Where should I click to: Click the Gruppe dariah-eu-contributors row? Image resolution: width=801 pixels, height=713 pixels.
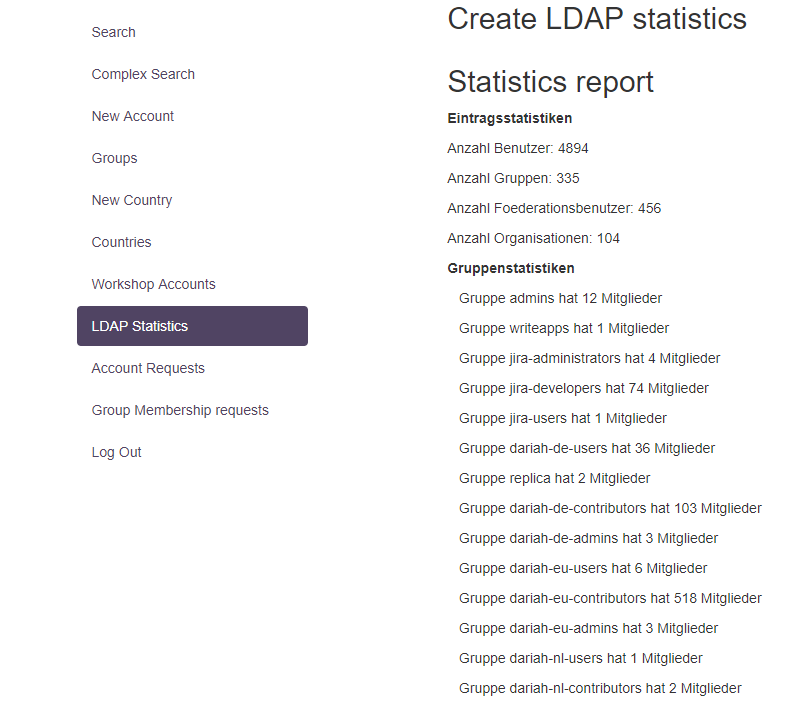pyautogui.click(x=610, y=598)
